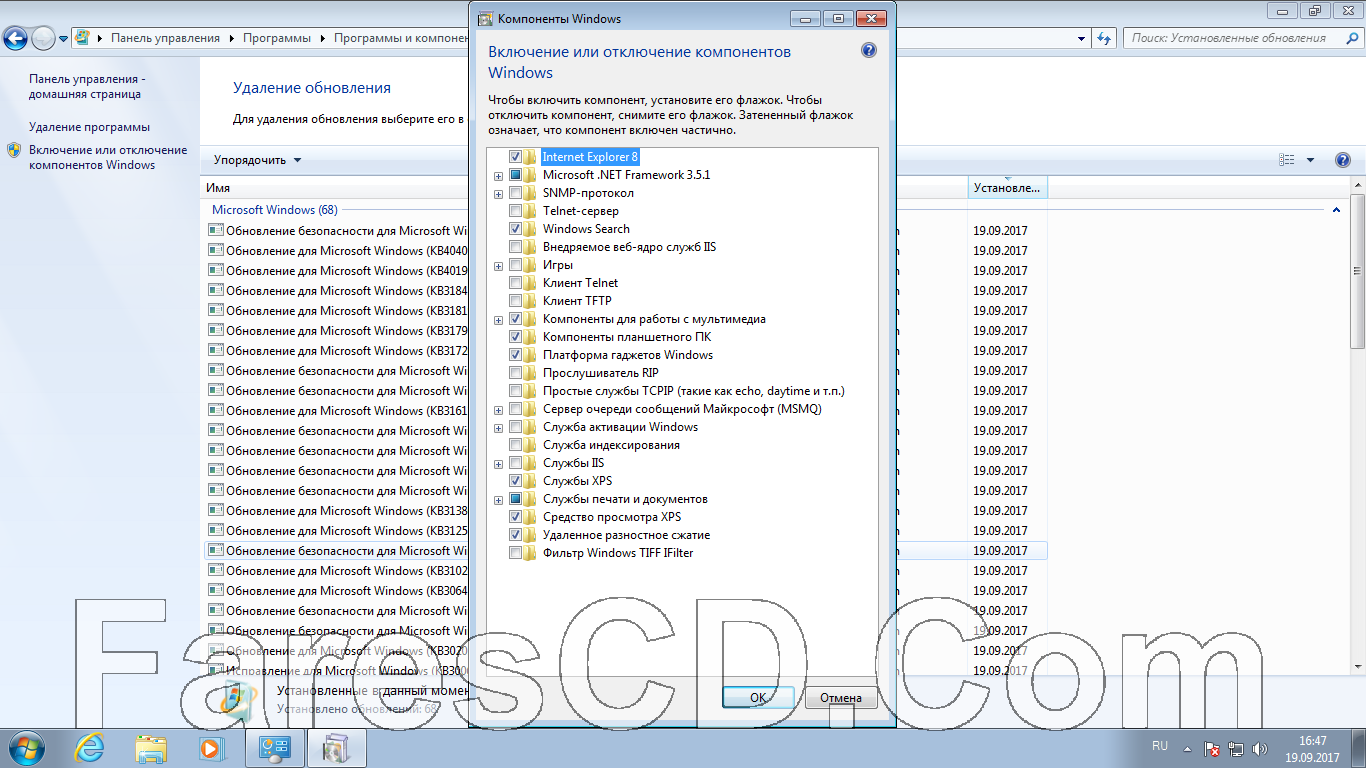Change view layout in Control Panel window
Screen dimensions: 1366x768
(1287, 160)
